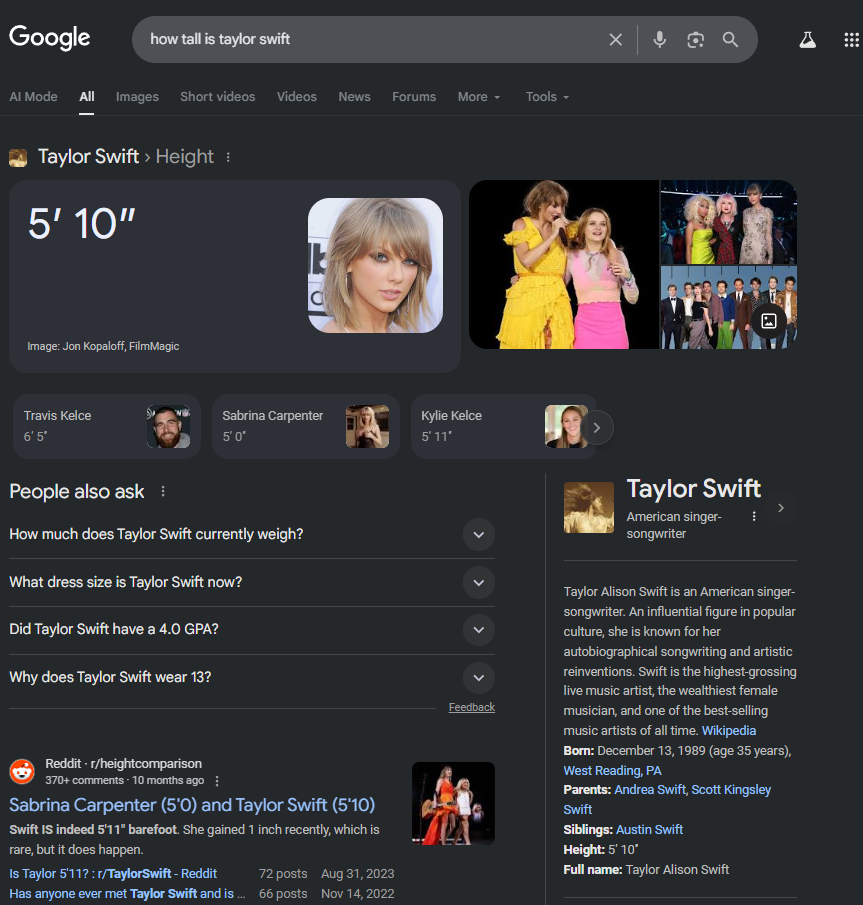Click 'Reddit · r/heightcomparison' source text
The width and height of the screenshot is (863, 905).
124,764
